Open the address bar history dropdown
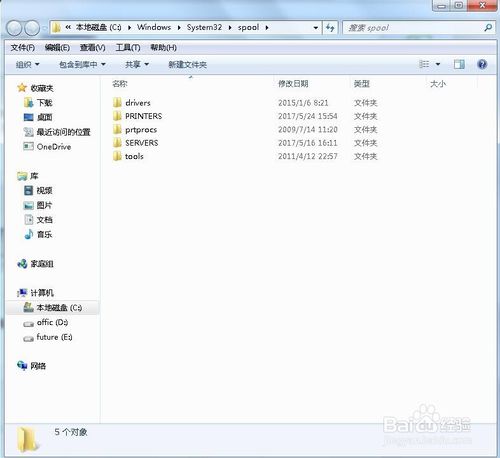This screenshot has width=500, height=458. click(x=315, y=28)
